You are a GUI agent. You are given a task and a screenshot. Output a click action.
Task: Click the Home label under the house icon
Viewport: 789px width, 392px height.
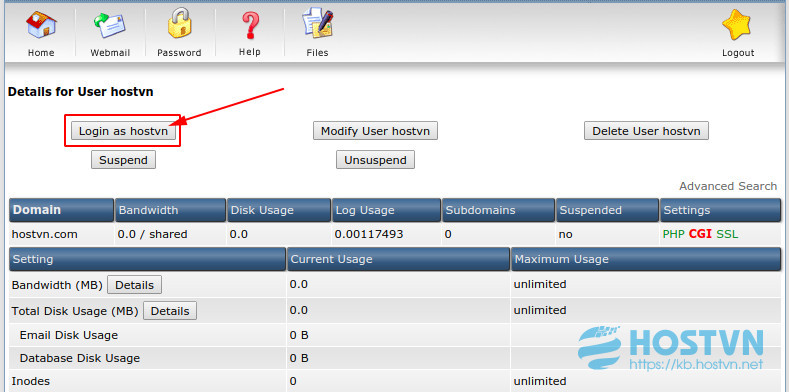click(41, 53)
